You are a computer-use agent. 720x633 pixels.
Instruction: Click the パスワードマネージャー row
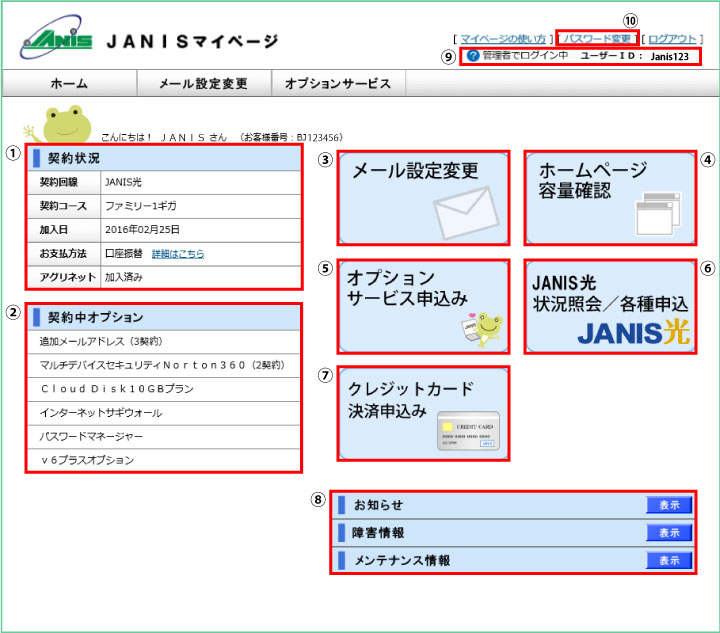164,437
